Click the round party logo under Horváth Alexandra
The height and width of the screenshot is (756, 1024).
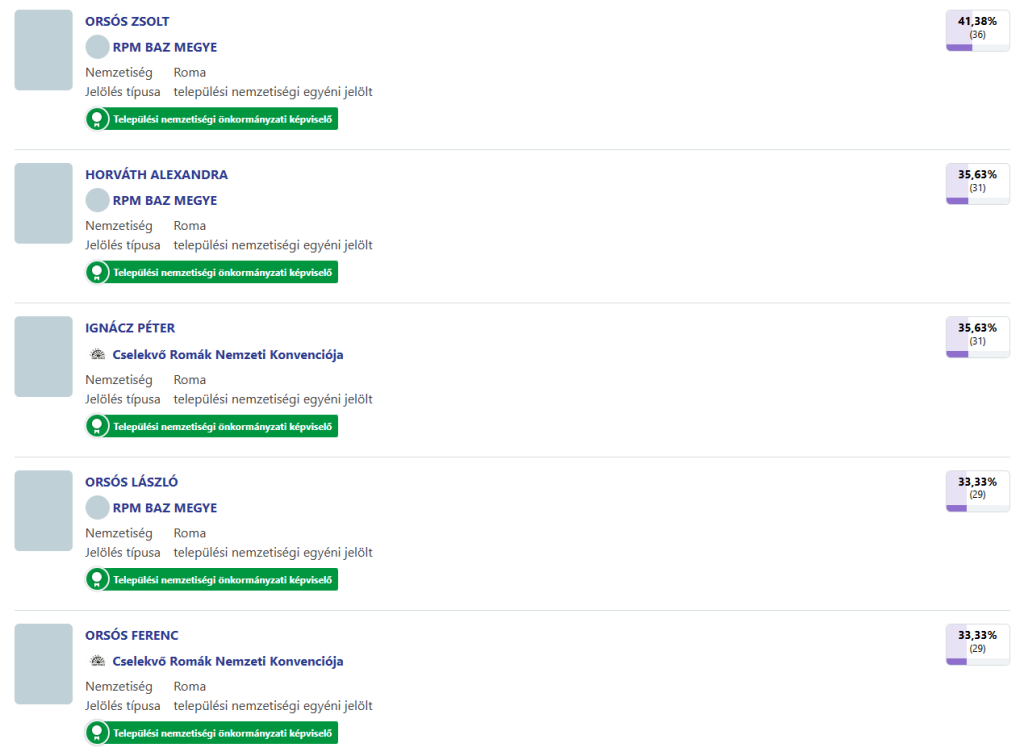coord(97,200)
